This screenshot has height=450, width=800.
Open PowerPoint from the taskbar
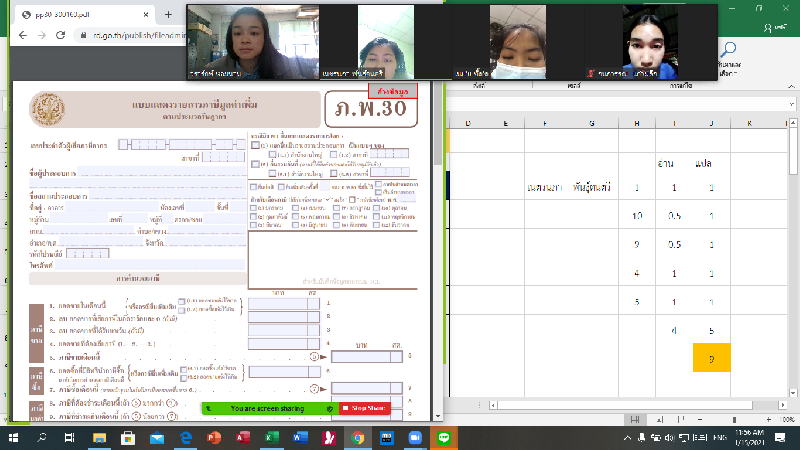(213, 438)
